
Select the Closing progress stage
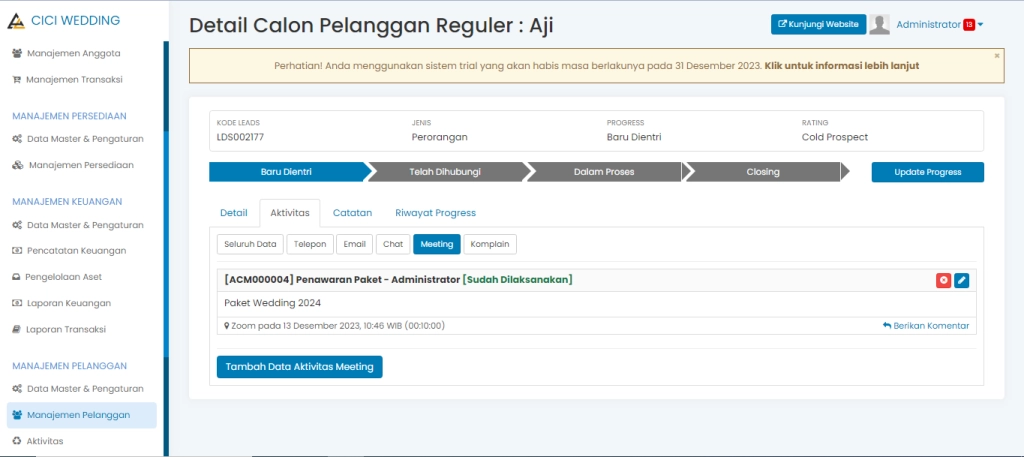pos(762,172)
